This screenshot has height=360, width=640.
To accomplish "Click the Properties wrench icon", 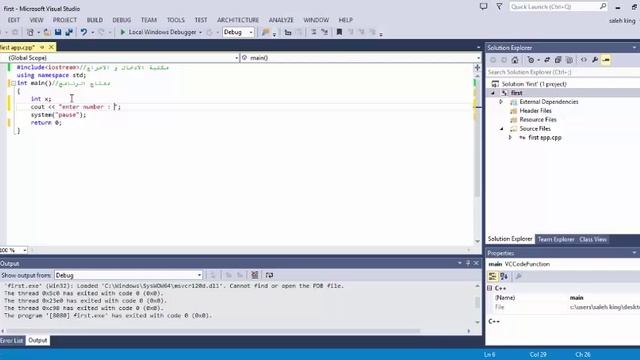I will [x=595, y=60].
